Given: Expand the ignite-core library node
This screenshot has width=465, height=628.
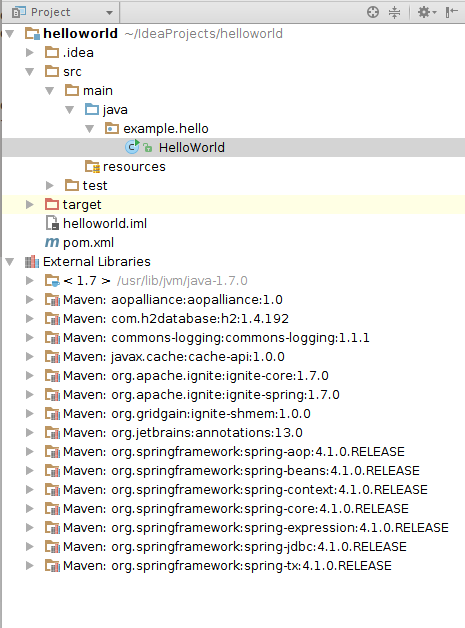Looking at the screenshot, I should (x=30, y=376).
